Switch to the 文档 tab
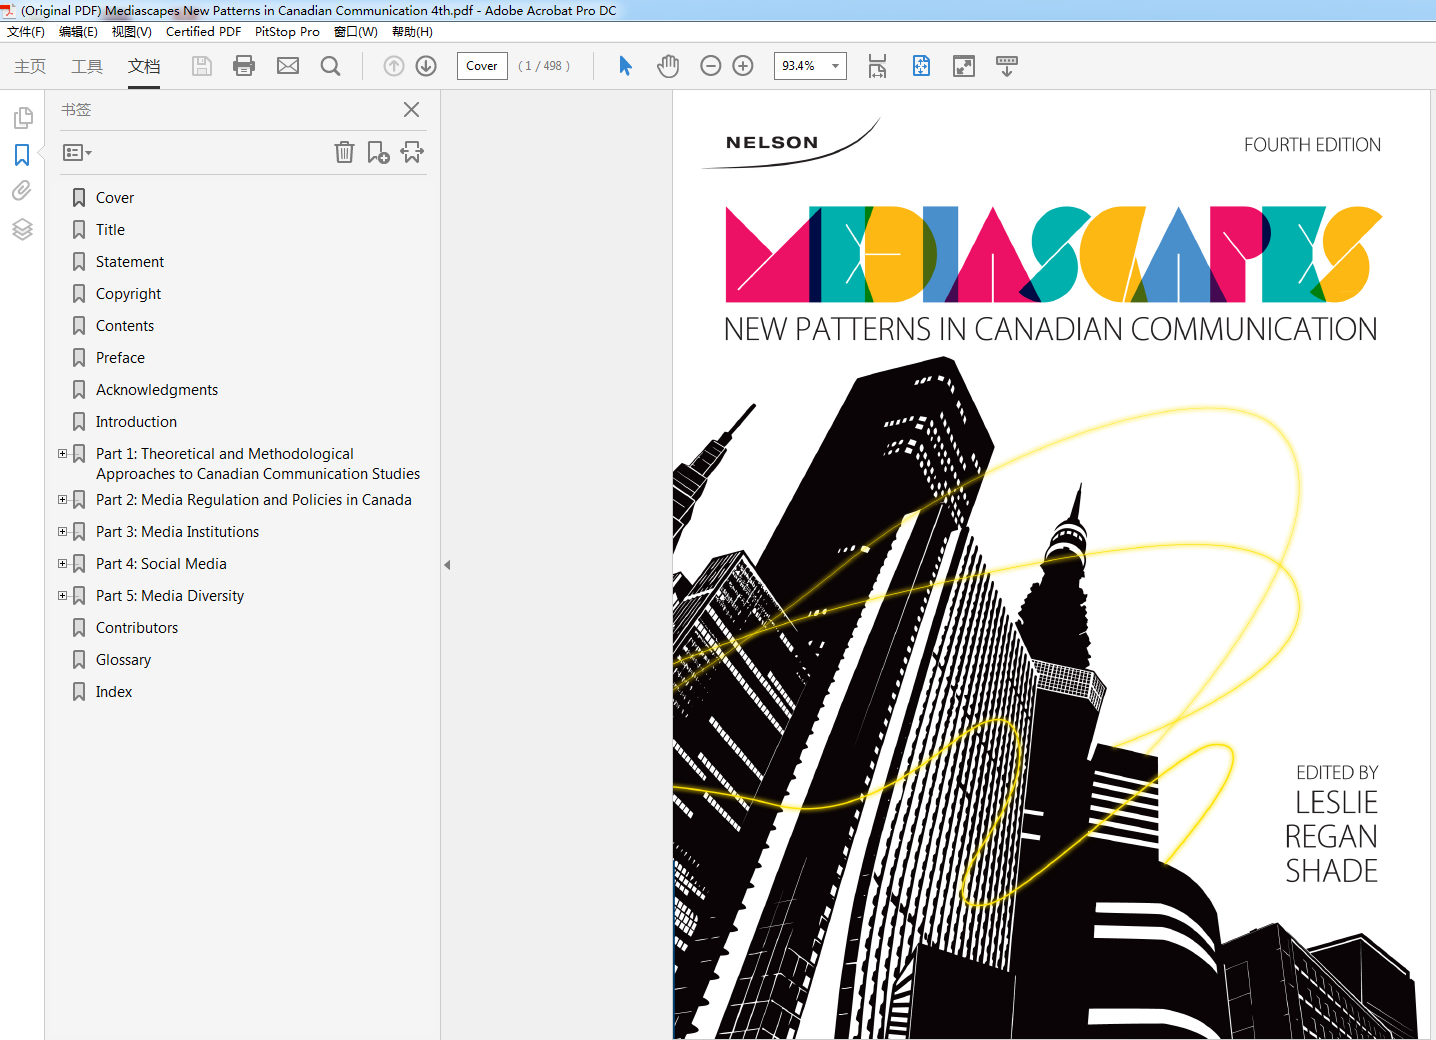1436x1040 pixels. point(144,66)
